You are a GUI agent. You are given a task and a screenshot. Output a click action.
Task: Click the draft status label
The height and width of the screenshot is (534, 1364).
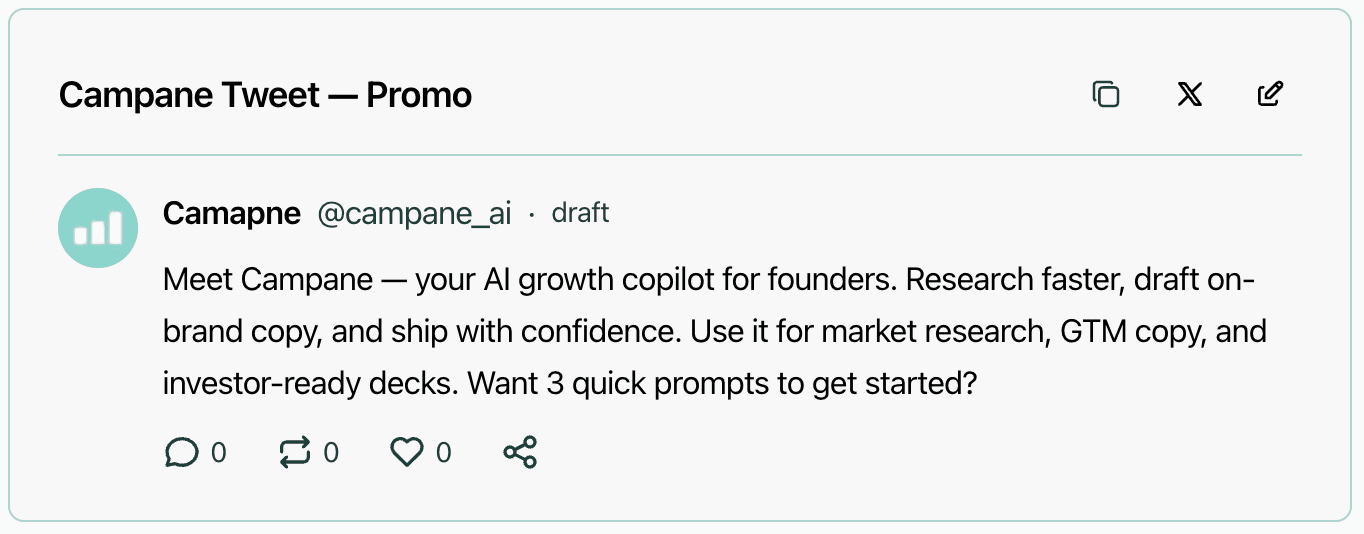tap(580, 213)
